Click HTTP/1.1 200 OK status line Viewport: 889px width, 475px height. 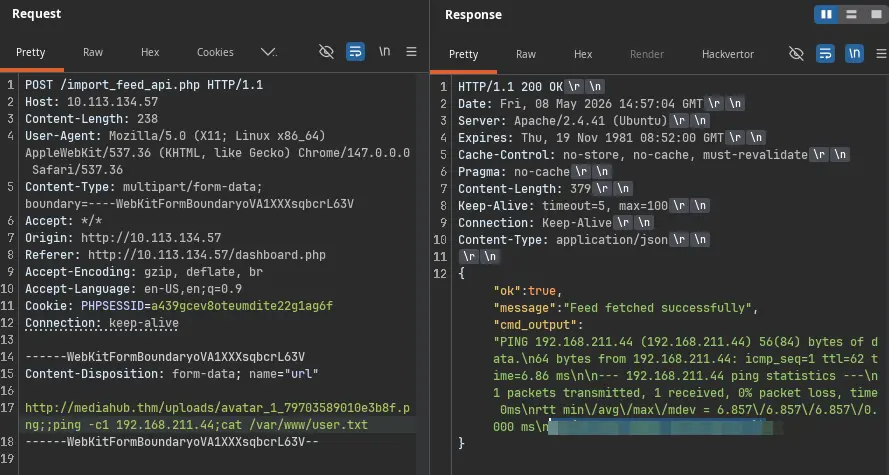click(510, 87)
